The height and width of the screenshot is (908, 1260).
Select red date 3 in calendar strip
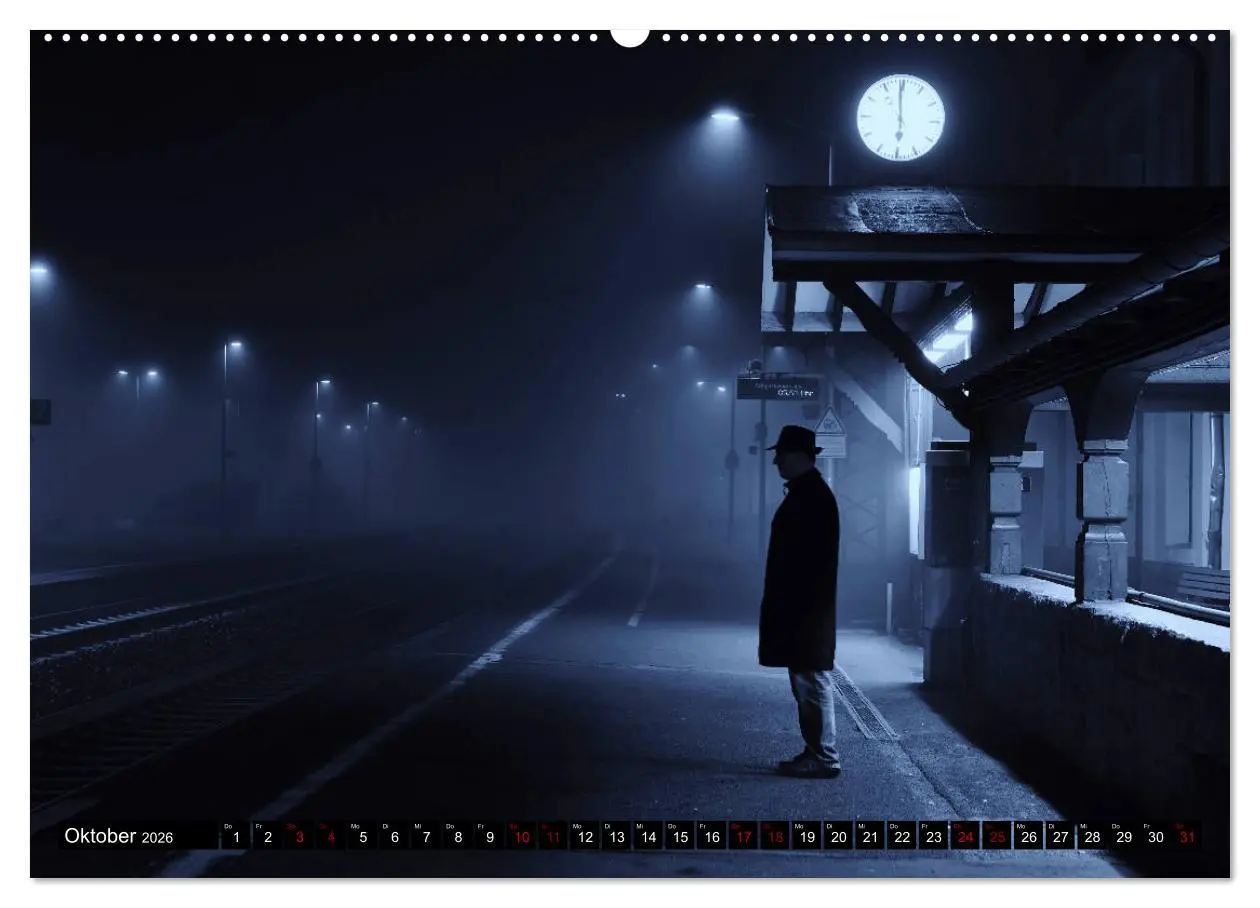click(299, 837)
